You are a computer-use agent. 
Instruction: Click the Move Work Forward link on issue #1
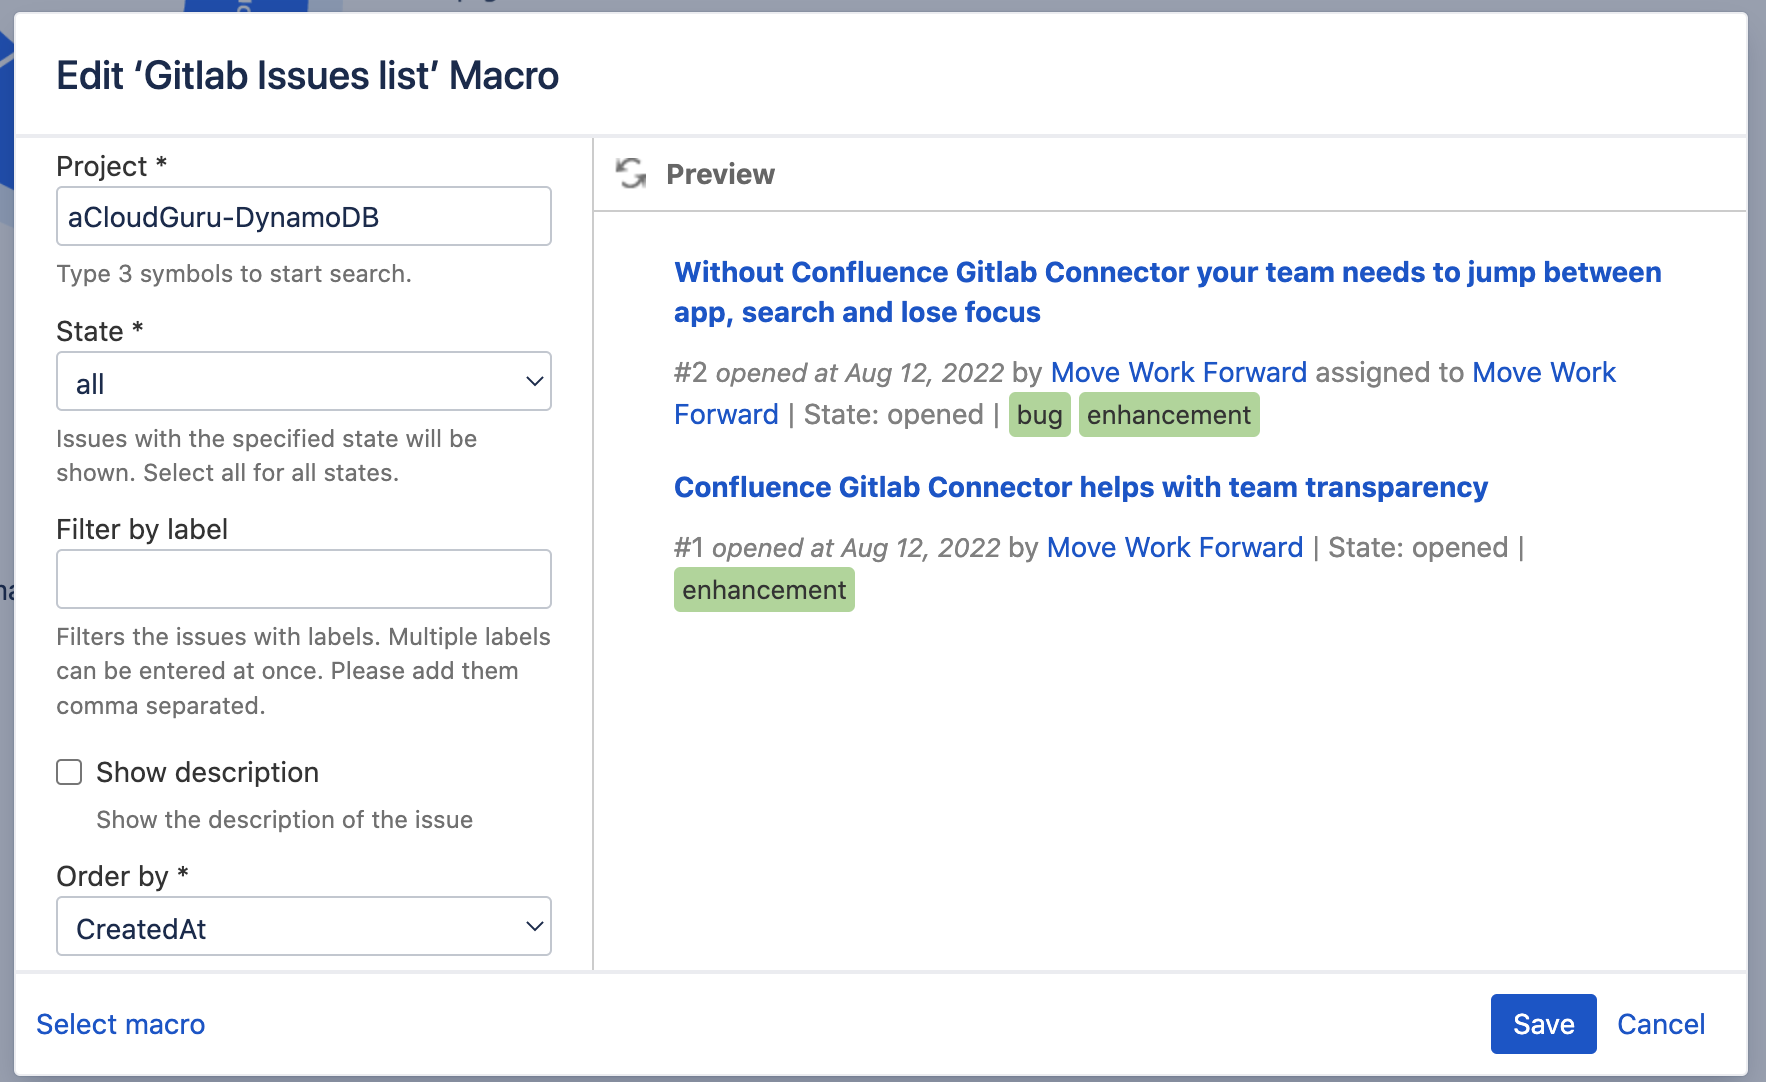1174,547
